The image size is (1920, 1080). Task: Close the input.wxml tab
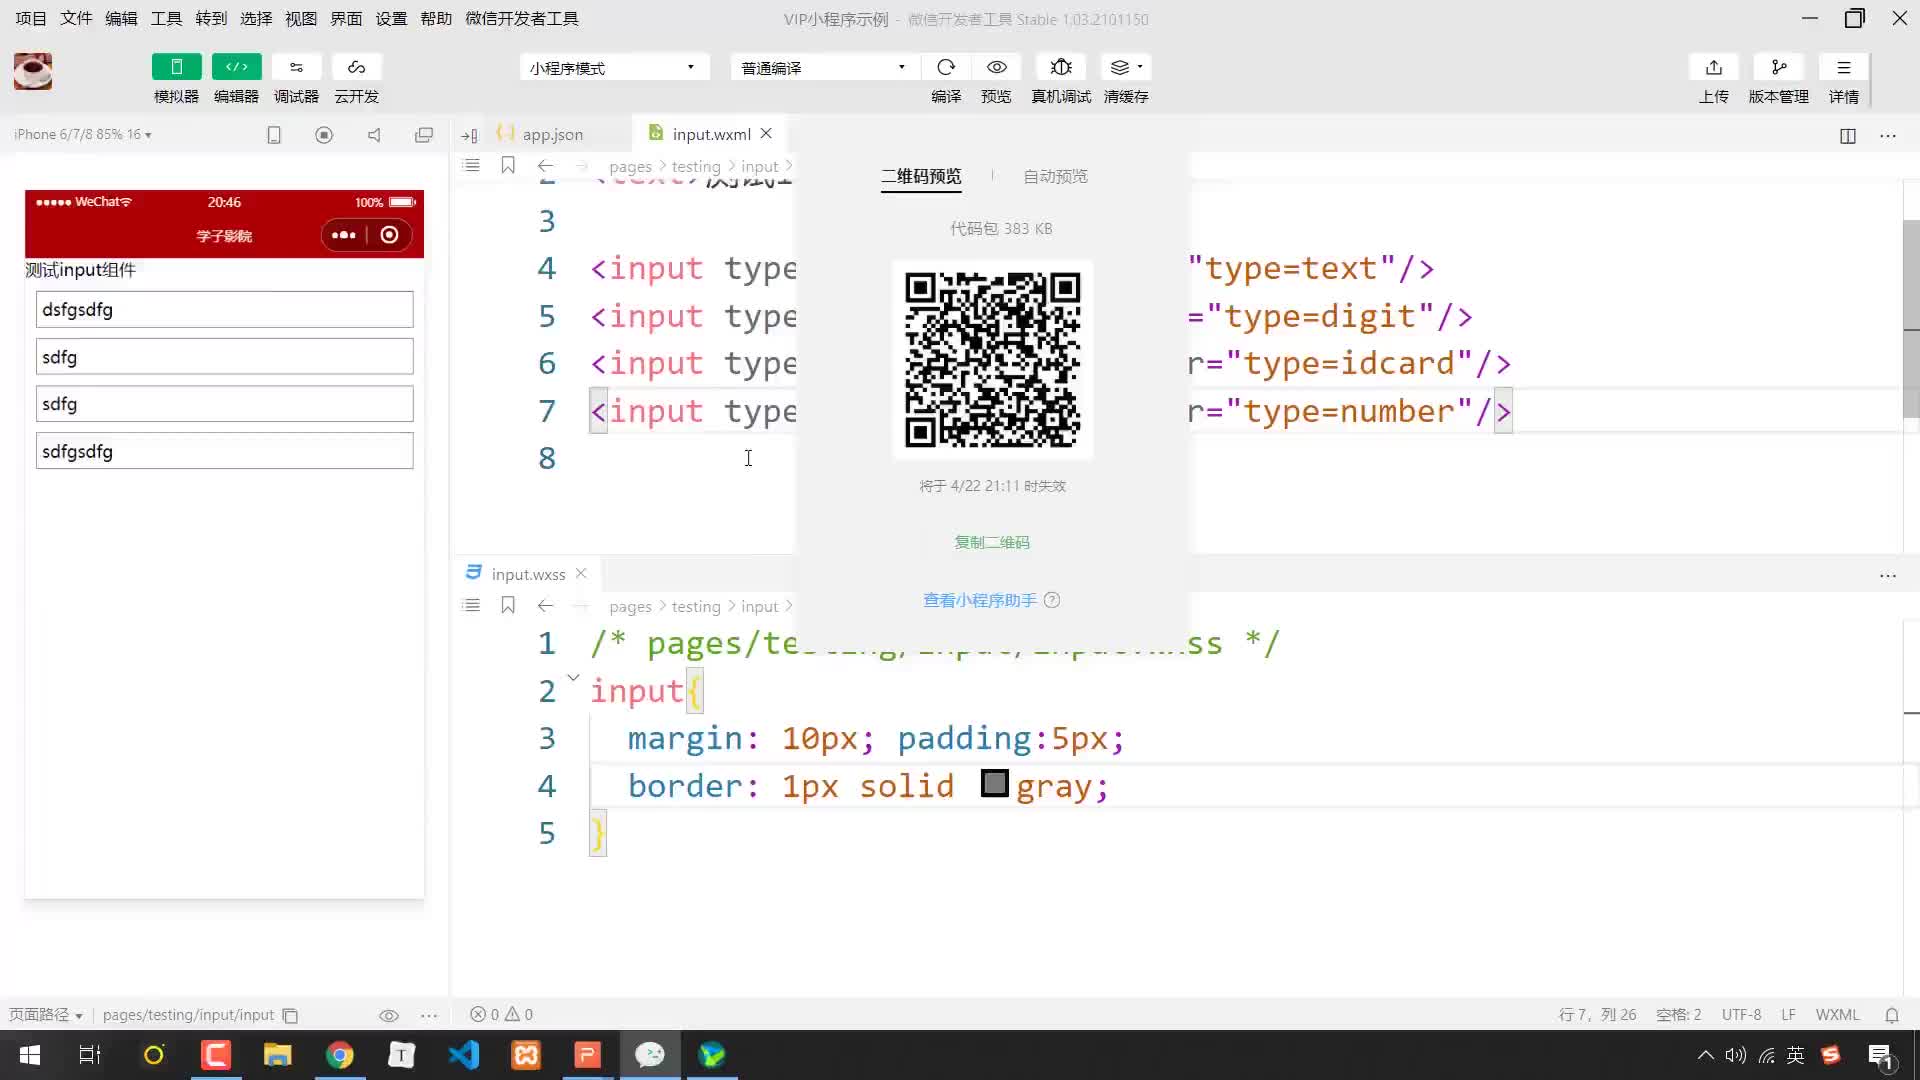[x=766, y=133]
